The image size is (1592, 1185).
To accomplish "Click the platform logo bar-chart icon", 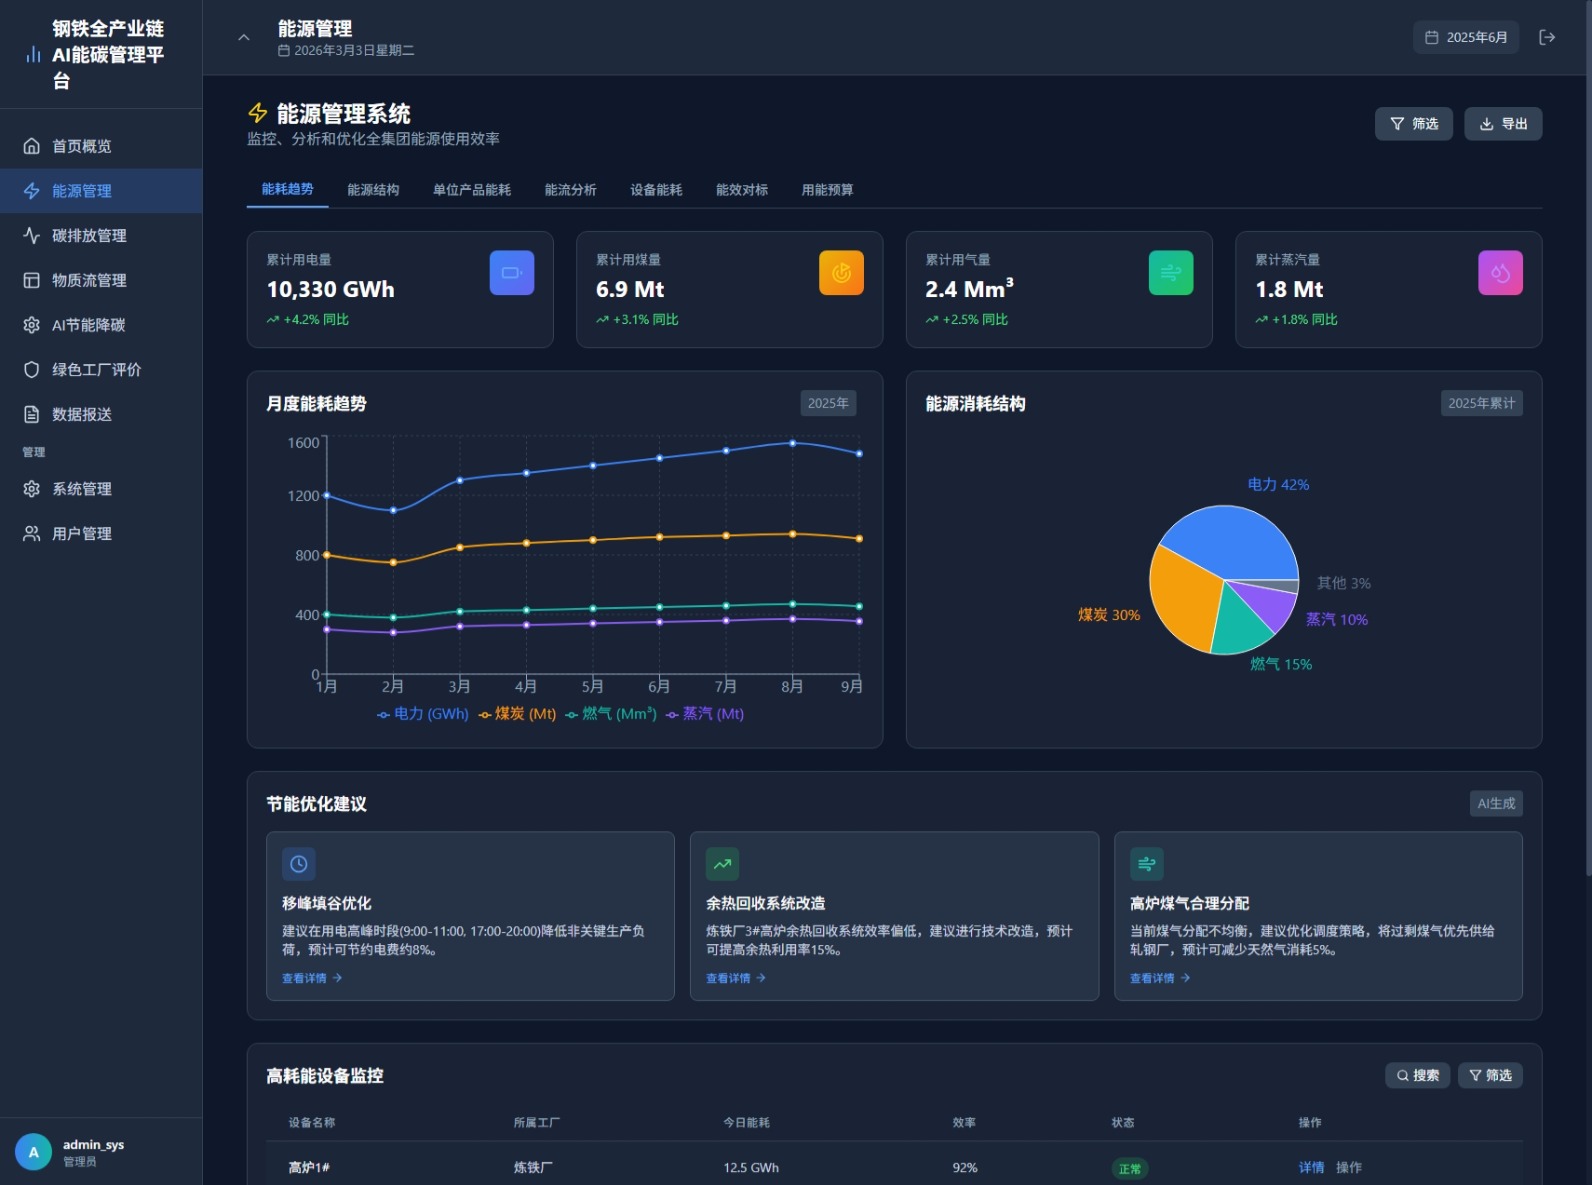I will 33,55.
